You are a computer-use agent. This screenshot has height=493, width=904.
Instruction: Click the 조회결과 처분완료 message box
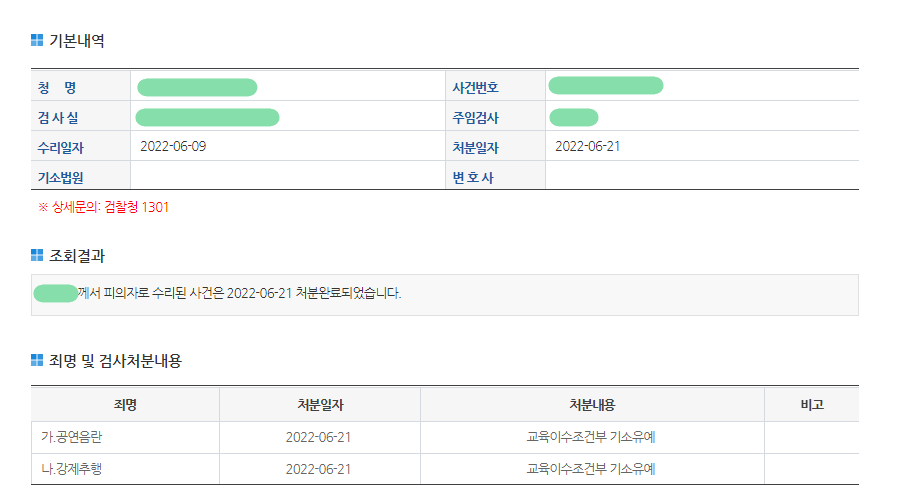click(444, 294)
